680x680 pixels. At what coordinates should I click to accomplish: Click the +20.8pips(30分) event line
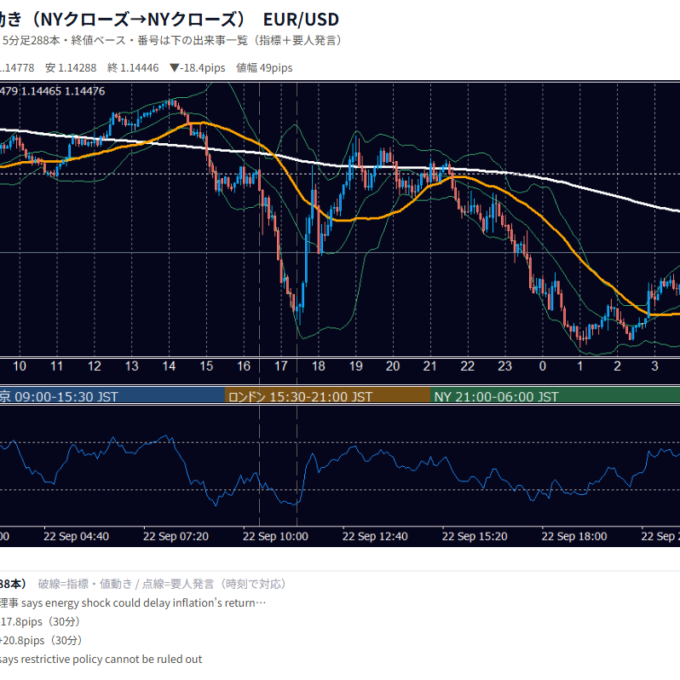coord(41,641)
